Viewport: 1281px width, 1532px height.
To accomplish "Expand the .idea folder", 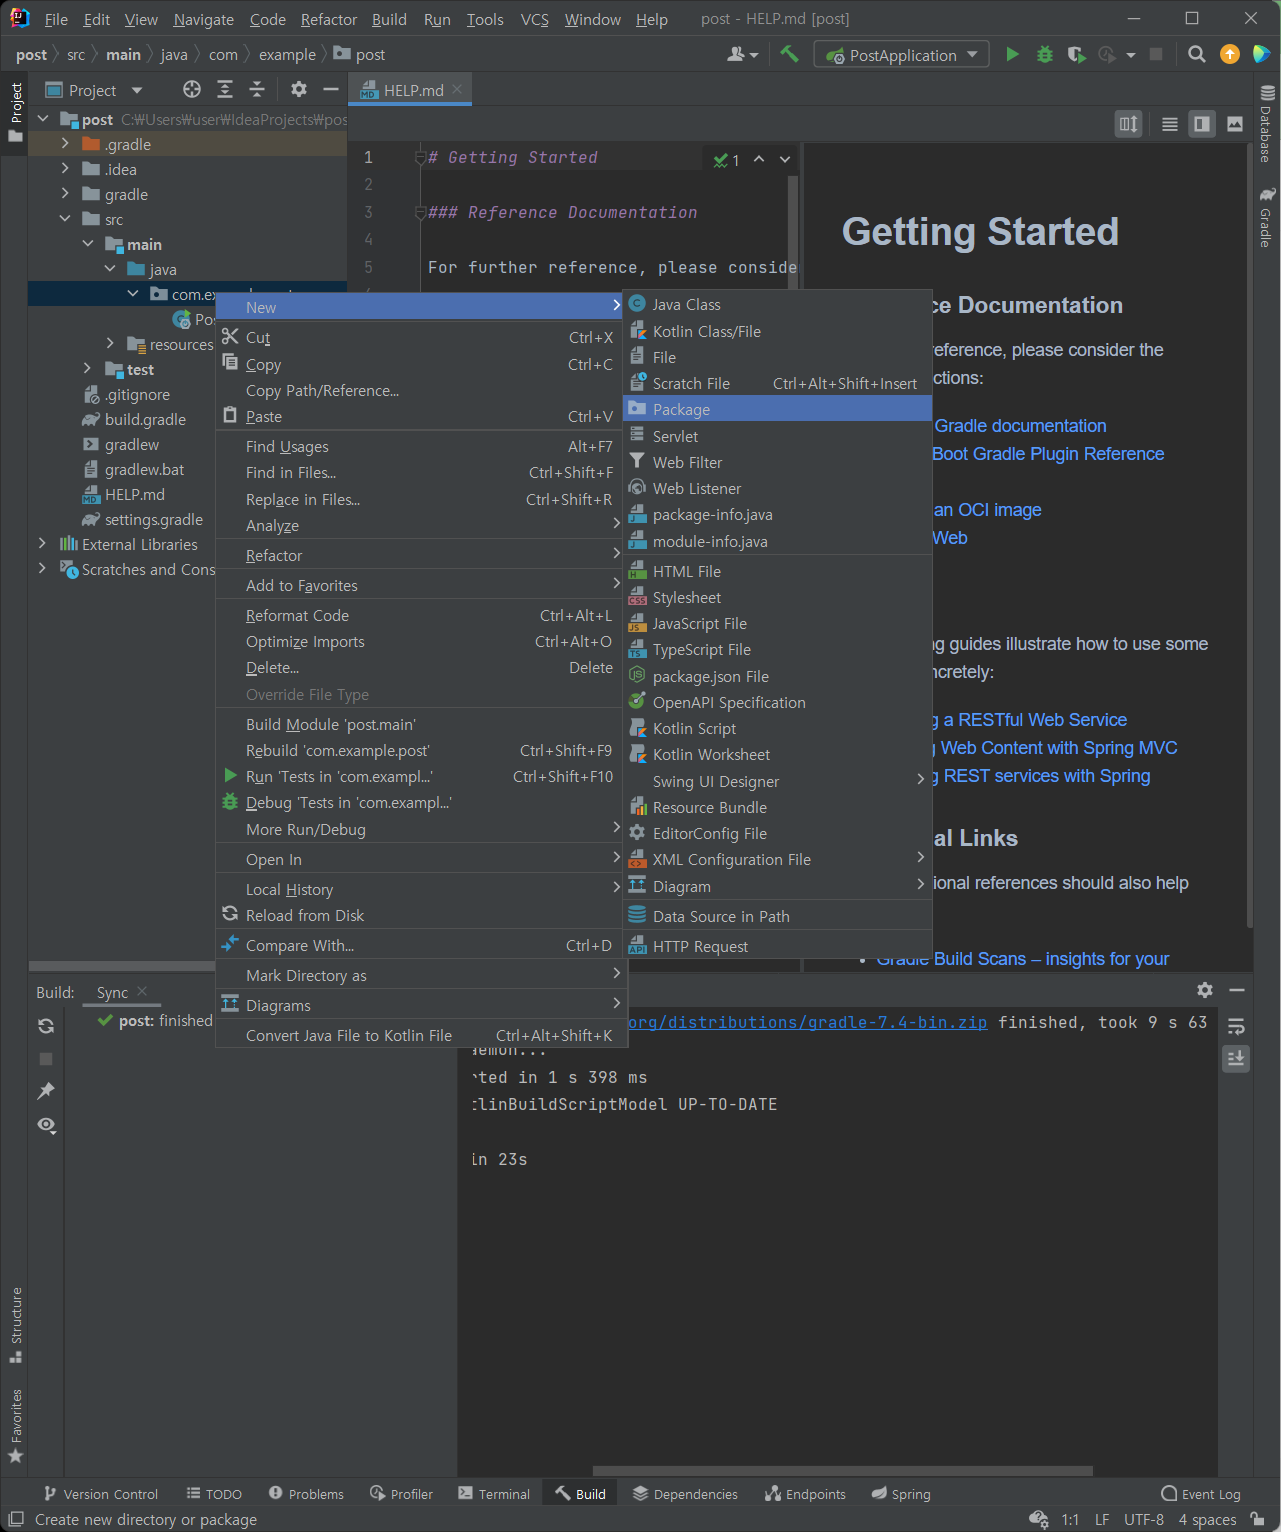I will click(65, 168).
